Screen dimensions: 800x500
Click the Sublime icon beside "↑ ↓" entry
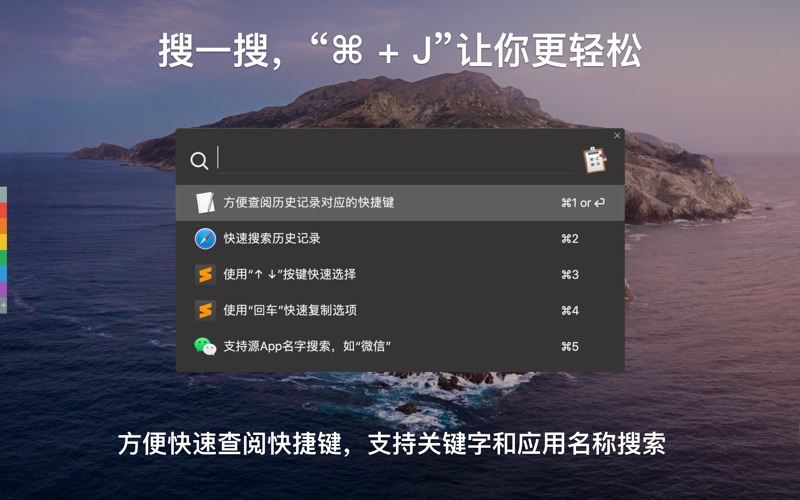[205, 274]
